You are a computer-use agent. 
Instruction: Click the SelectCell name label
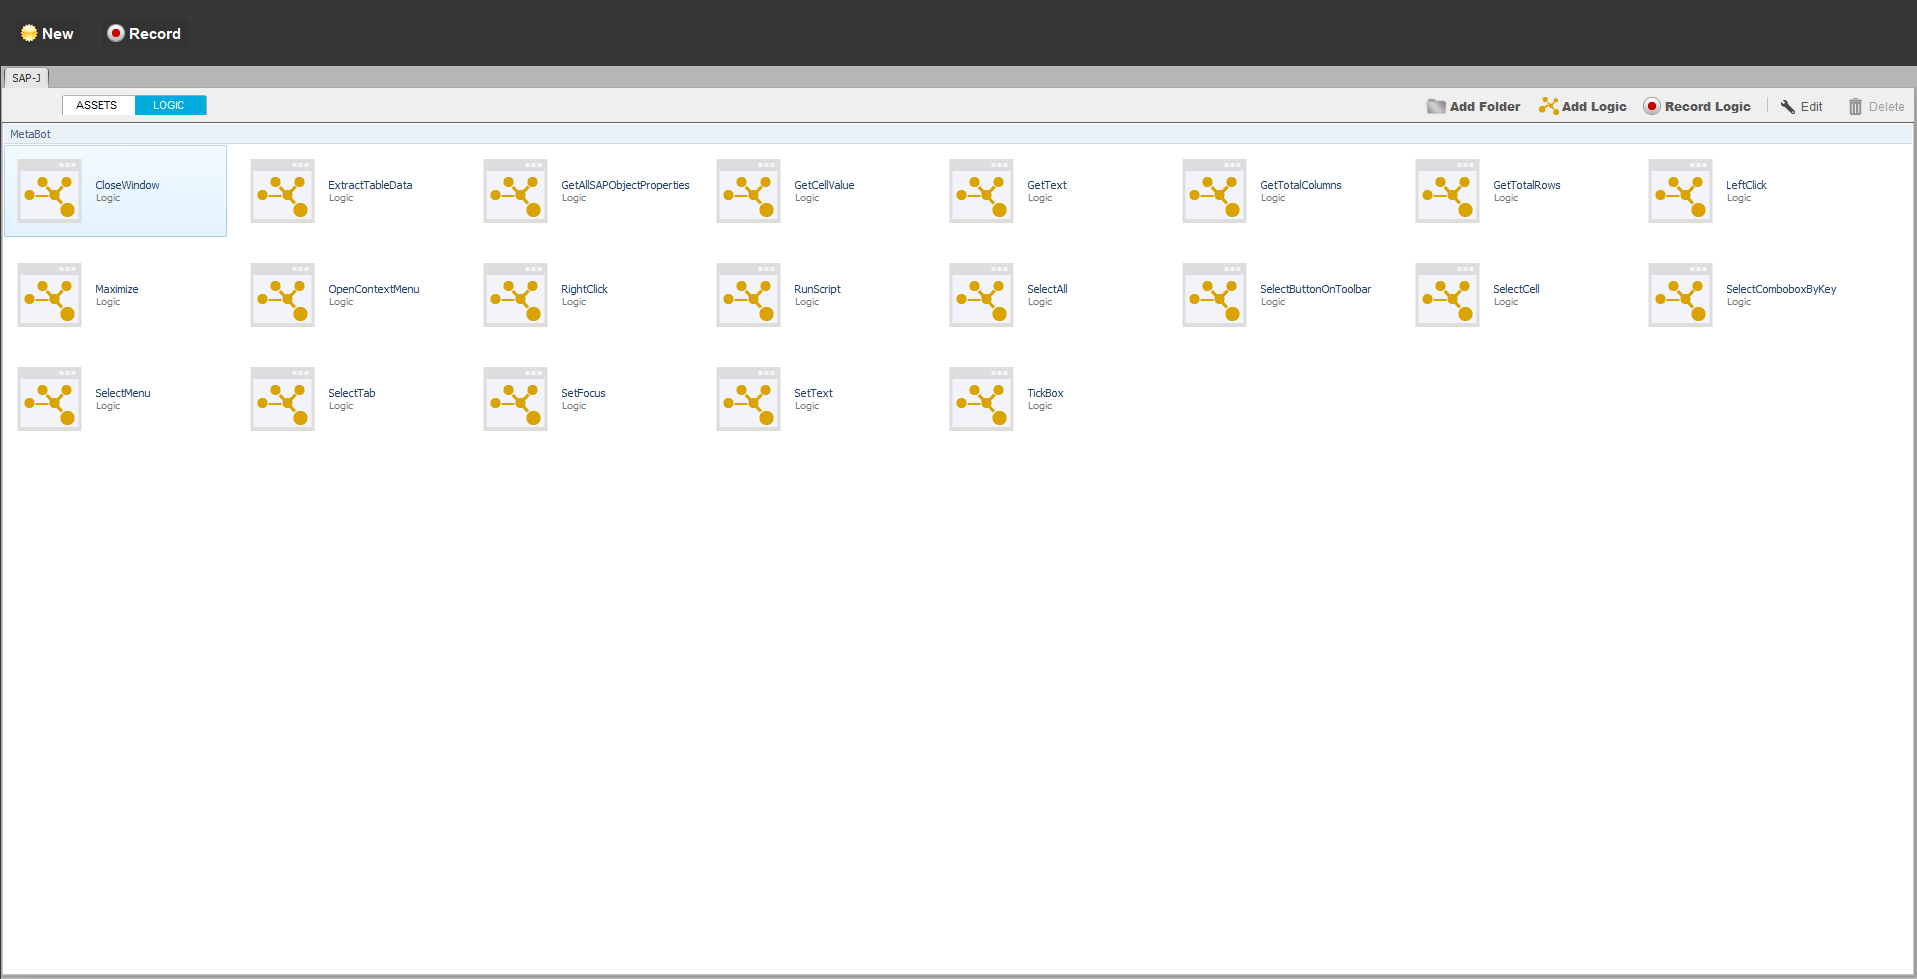coord(1516,289)
